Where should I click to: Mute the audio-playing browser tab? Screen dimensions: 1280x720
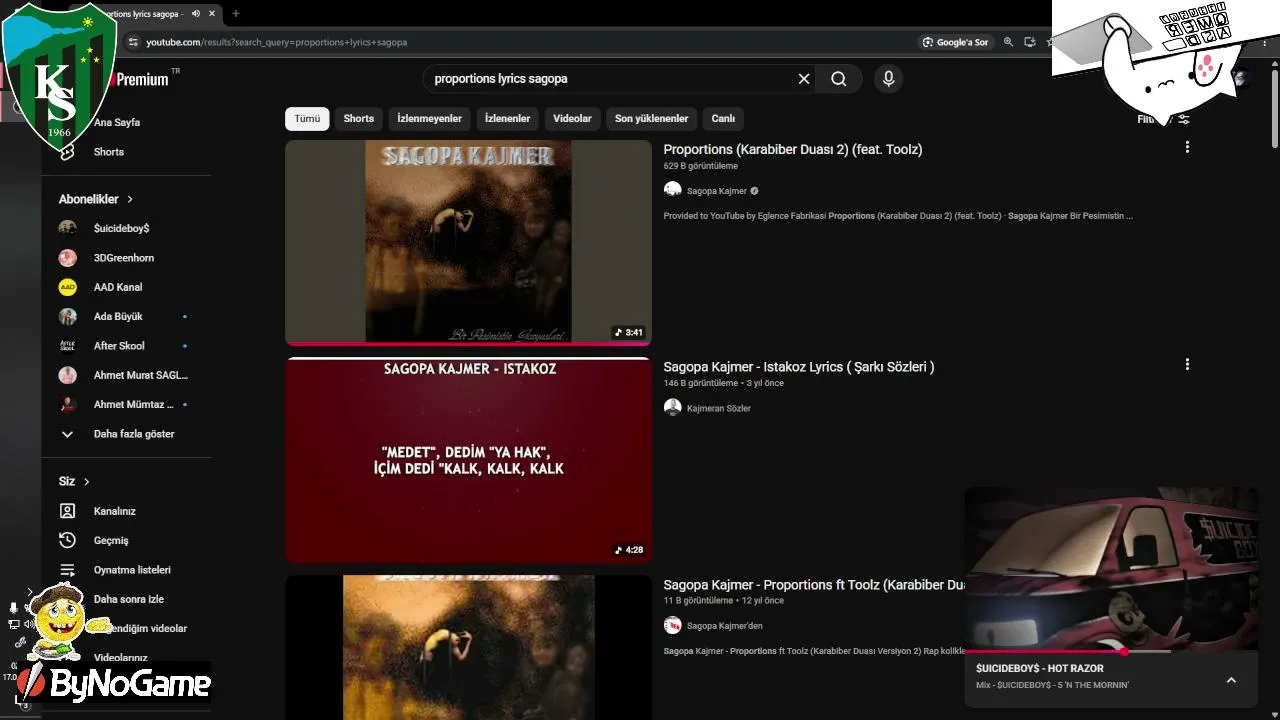click(x=196, y=14)
